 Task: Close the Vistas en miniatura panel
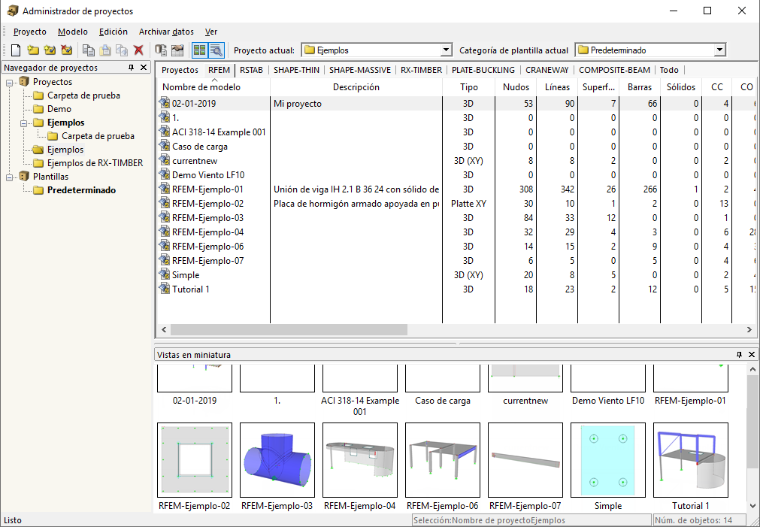tap(752, 354)
